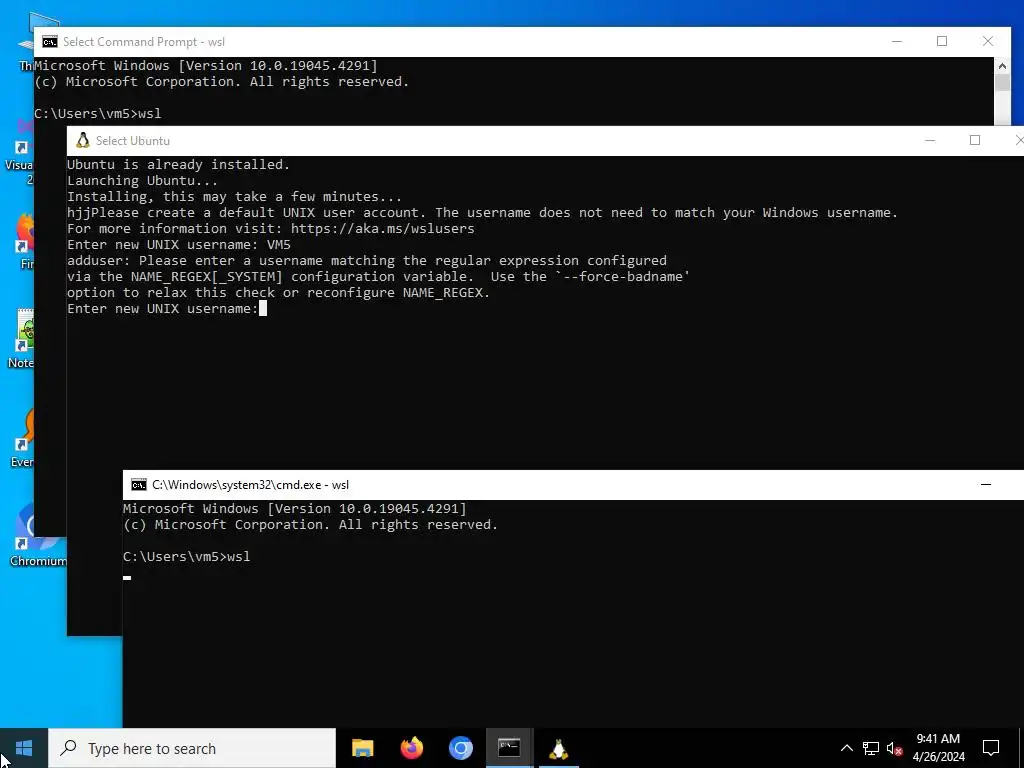This screenshot has height=768, width=1024.
Task: Select the Chromium desktop shortcut
Action: [x=37, y=537]
